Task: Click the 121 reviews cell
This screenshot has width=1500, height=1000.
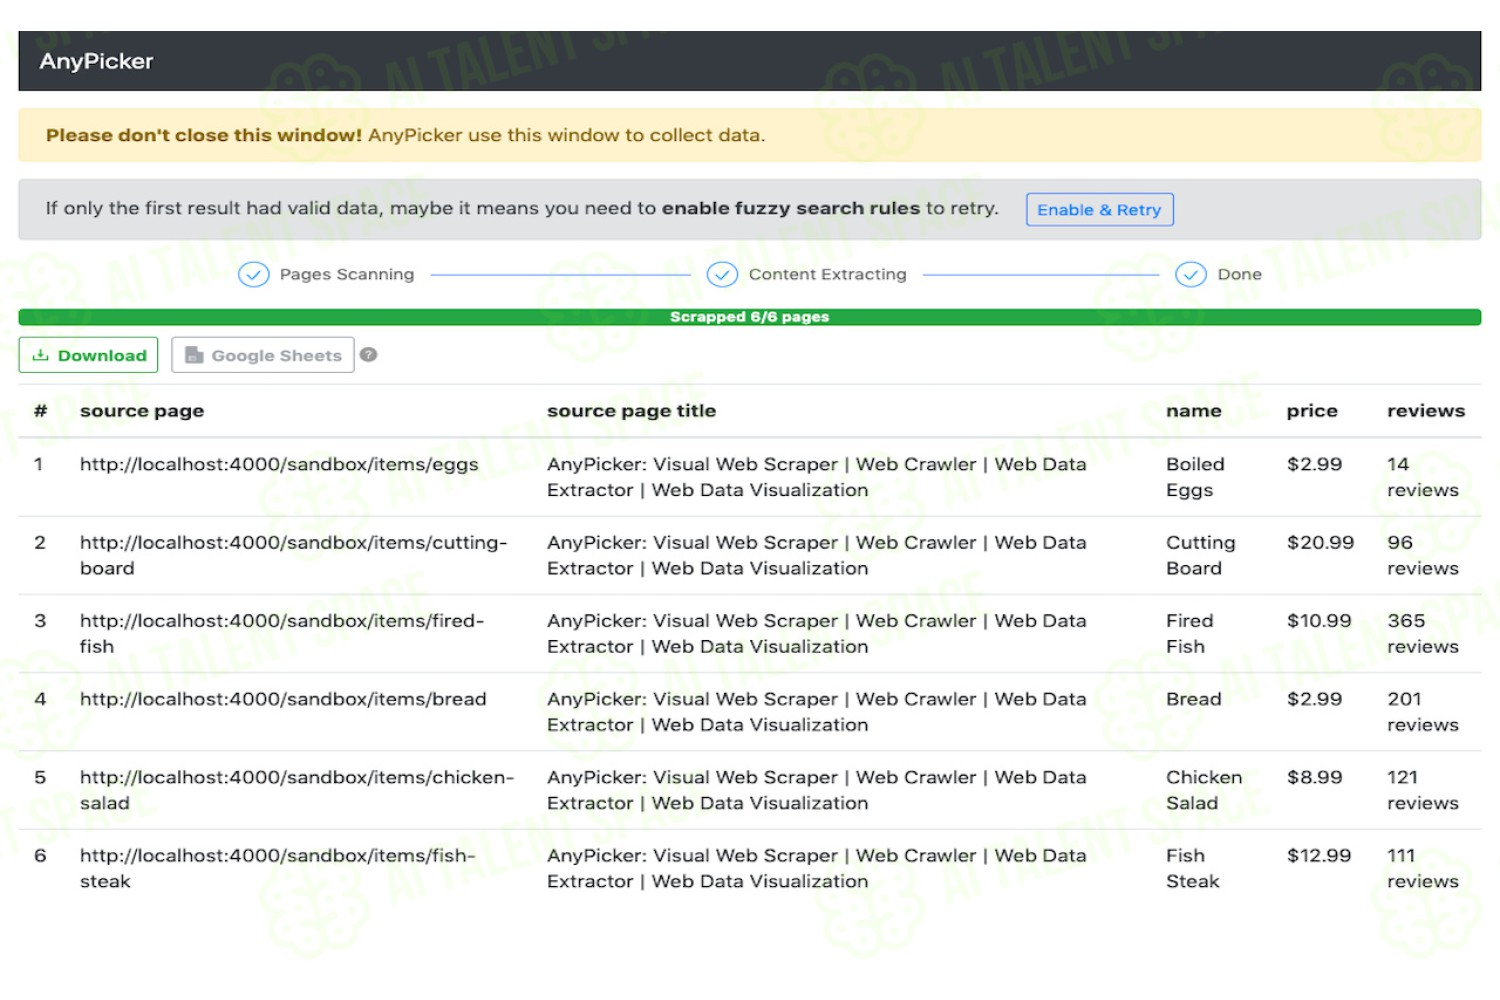Action: pos(1423,790)
